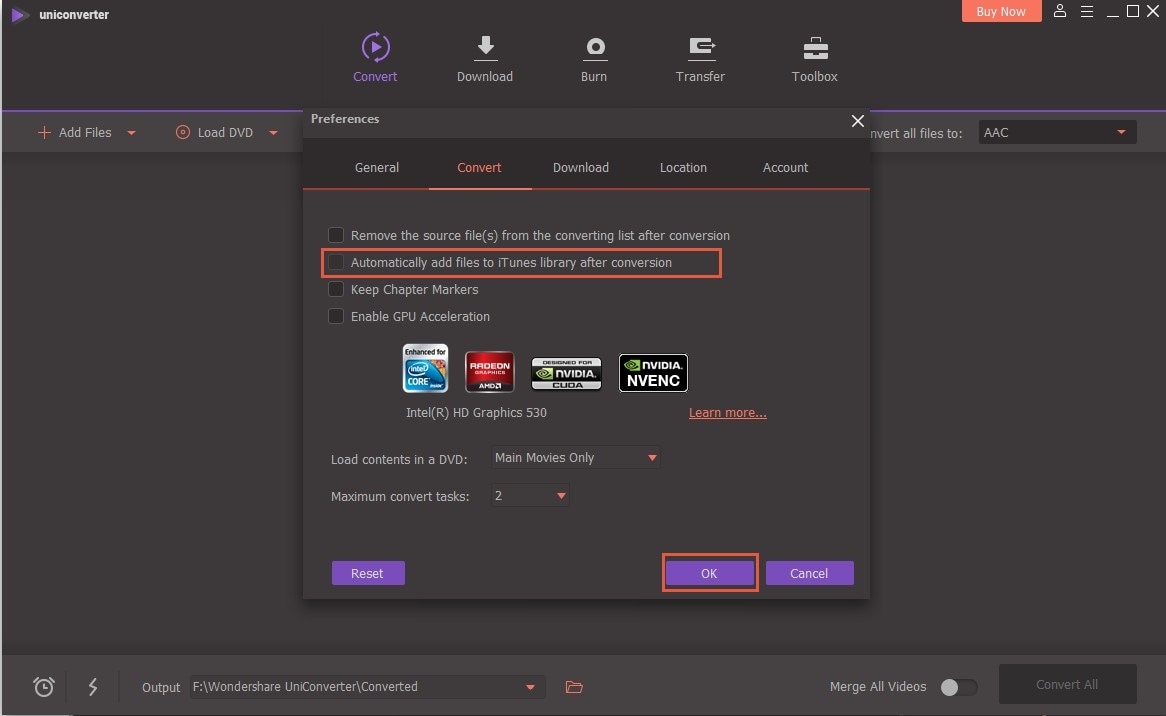Open the user account icon
This screenshot has width=1166, height=716.
[x=1060, y=11]
